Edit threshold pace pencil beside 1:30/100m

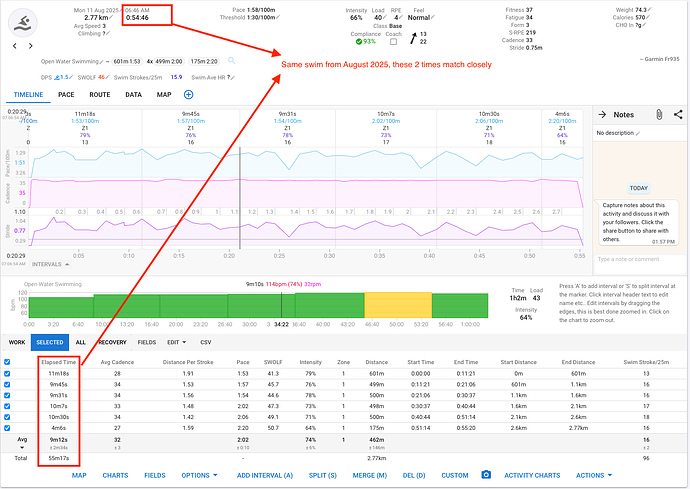click(x=278, y=18)
